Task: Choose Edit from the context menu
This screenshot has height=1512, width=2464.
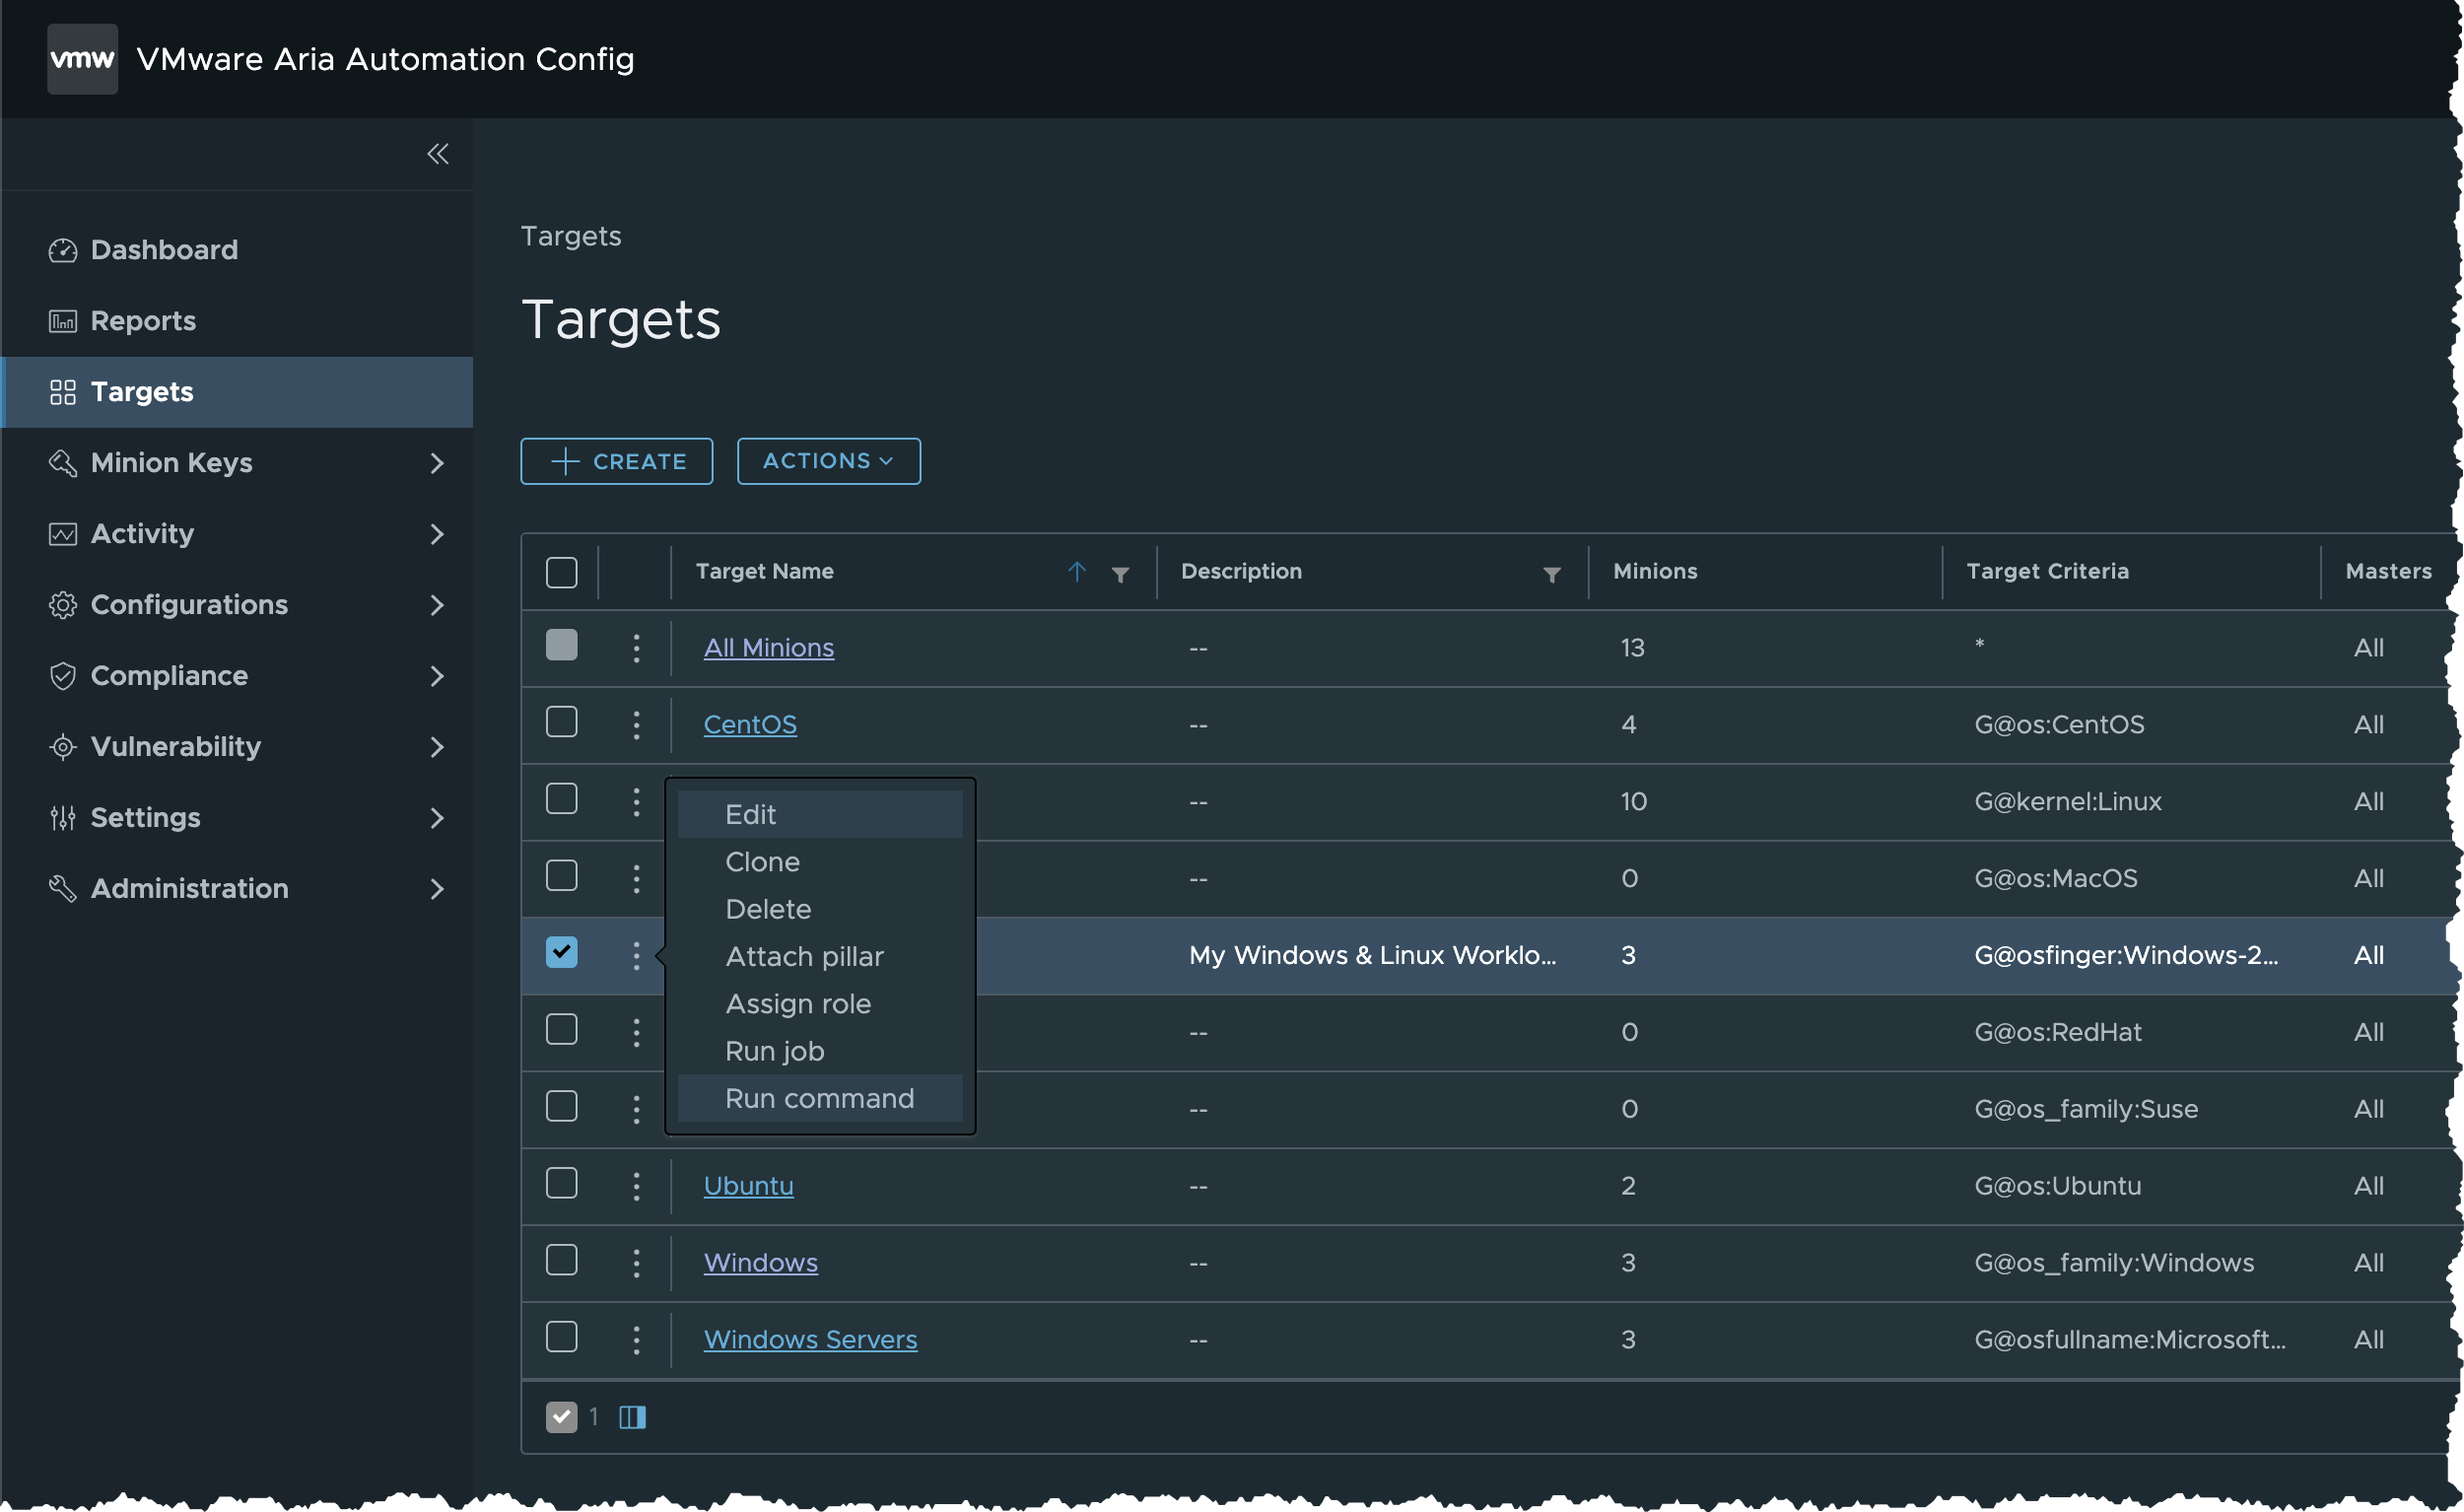Action: (820, 815)
